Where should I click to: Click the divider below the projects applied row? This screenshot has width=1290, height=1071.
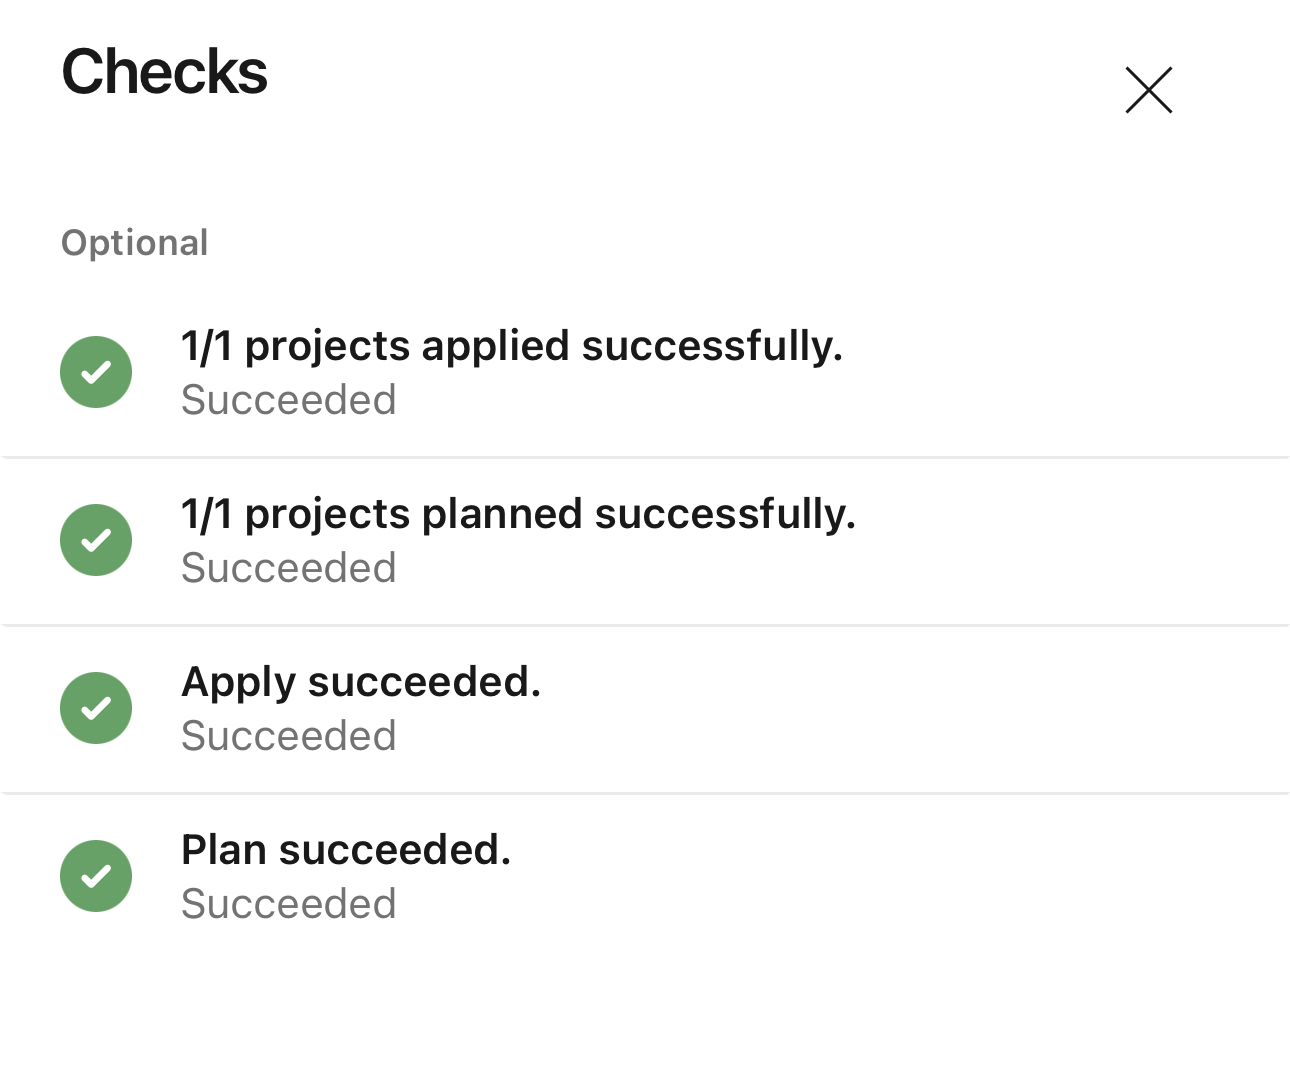(x=645, y=457)
